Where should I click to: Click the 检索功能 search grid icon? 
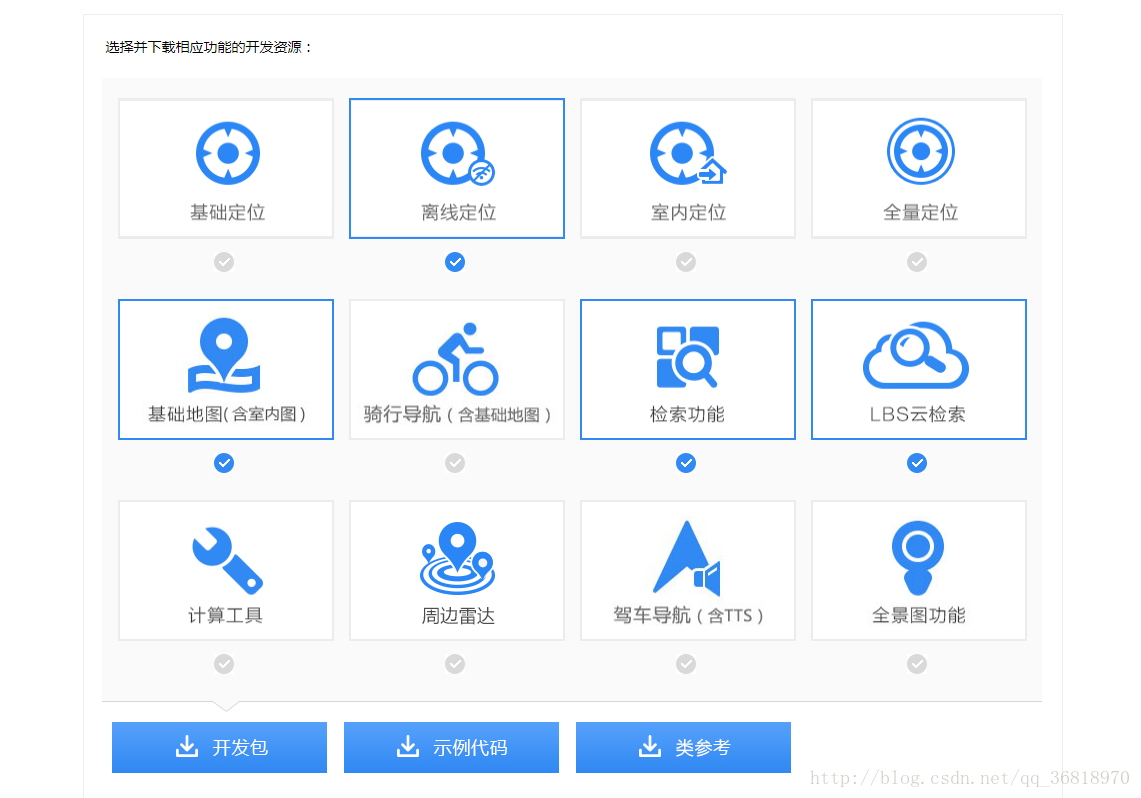tap(688, 356)
